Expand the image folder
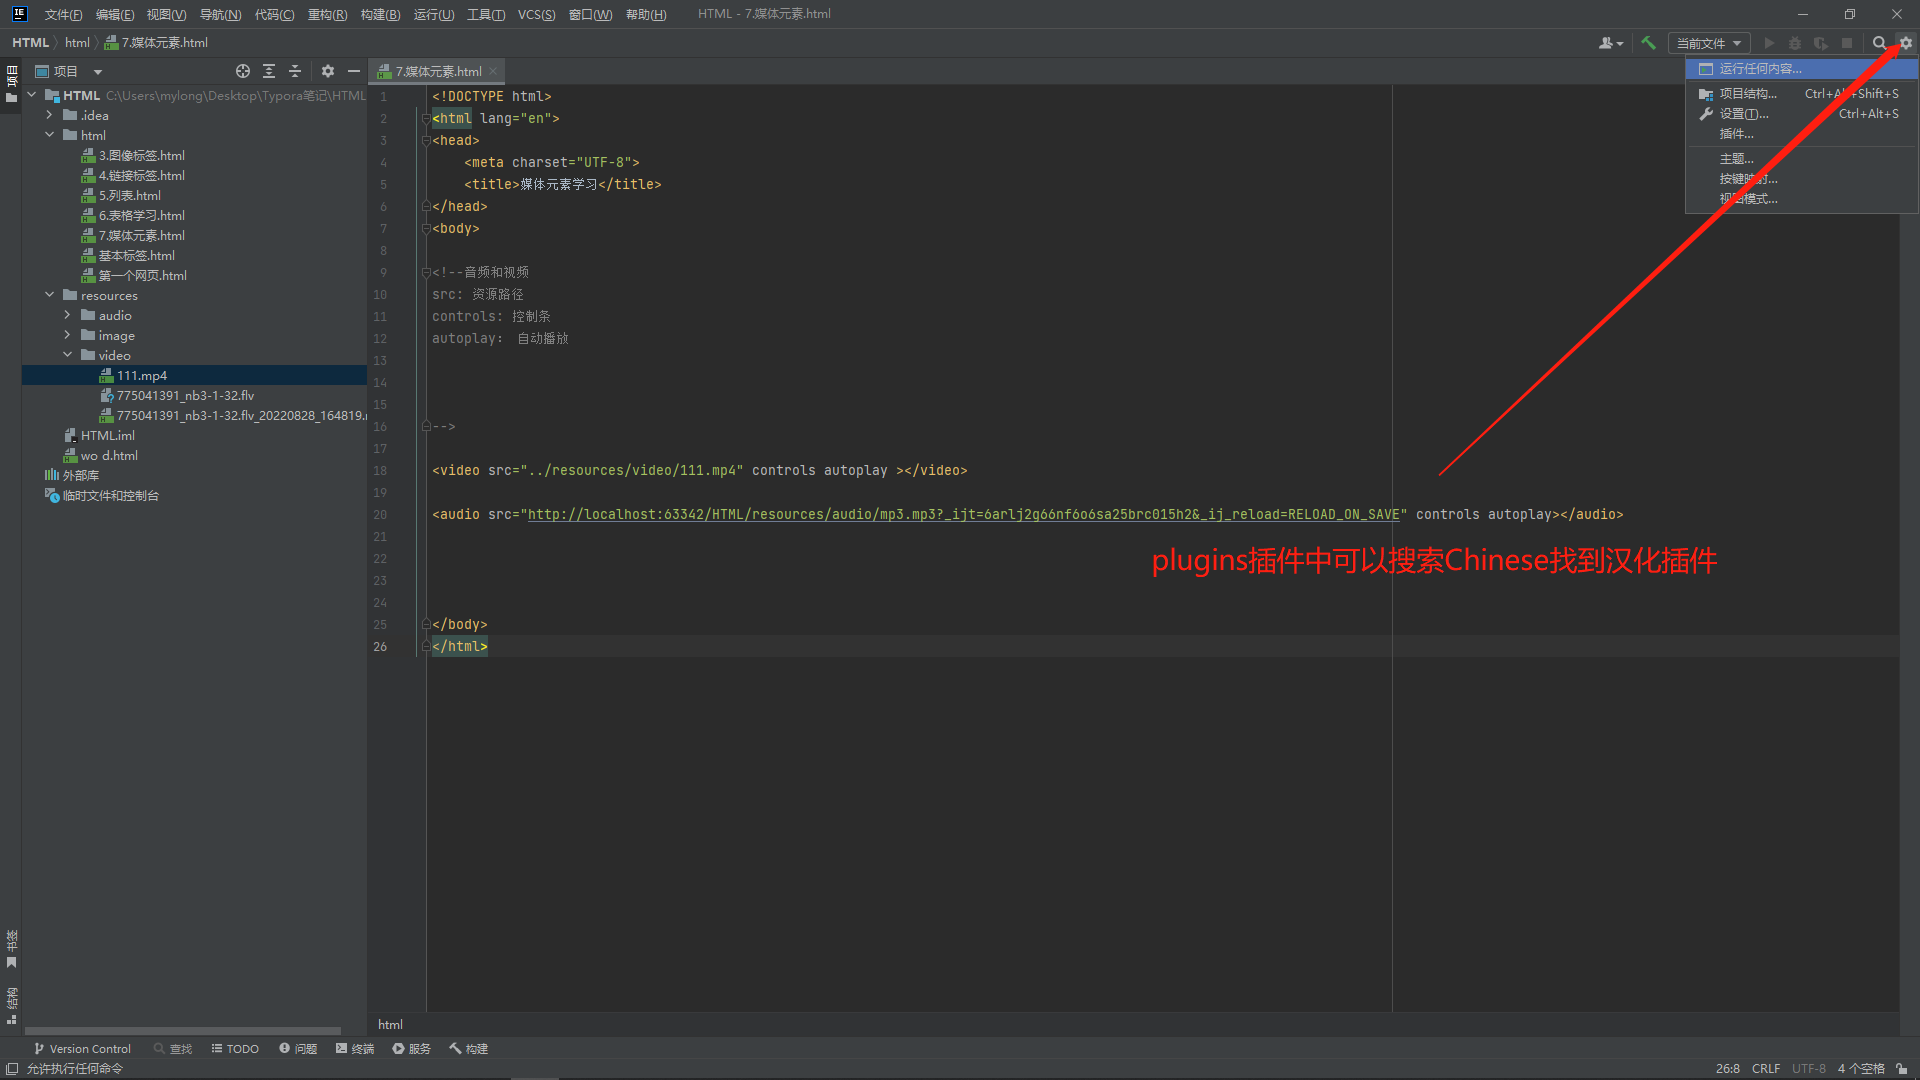Viewport: 1920px width, 1080px height. (x=68, y=335)
